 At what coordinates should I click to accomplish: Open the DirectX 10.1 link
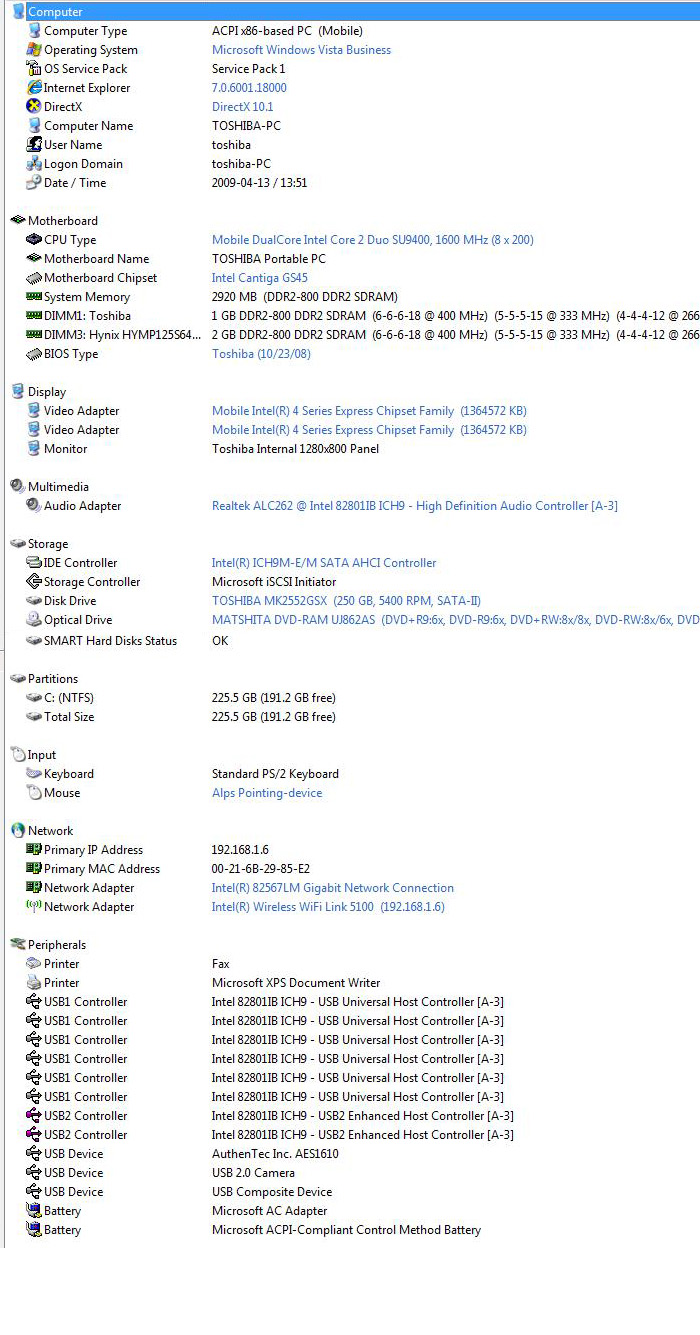pyautogui.click(x=242, y=107)
